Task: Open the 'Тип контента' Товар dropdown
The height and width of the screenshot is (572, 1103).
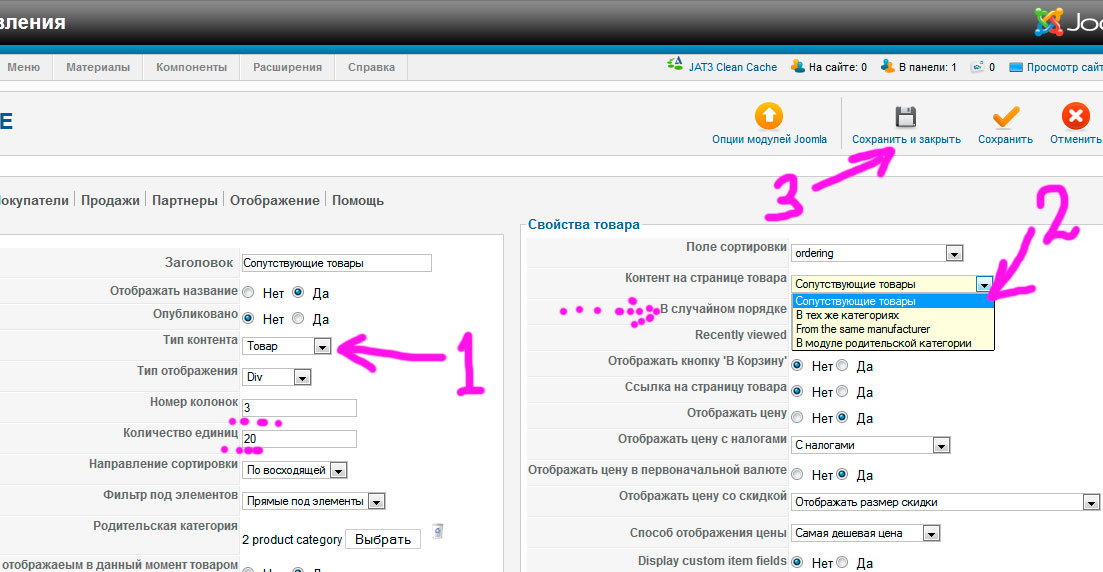Action: coord(287,346)
